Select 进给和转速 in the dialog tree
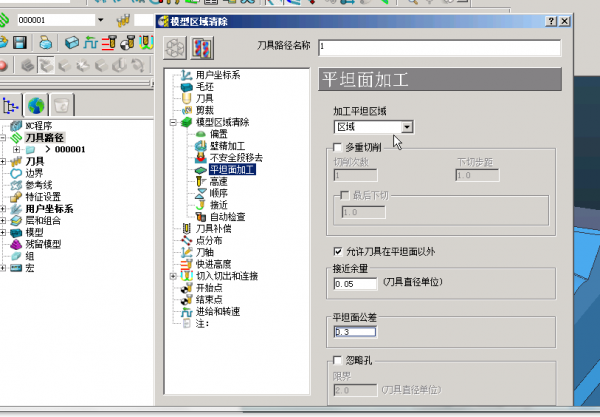Screen dimensions: 600x417 (218, 312)
